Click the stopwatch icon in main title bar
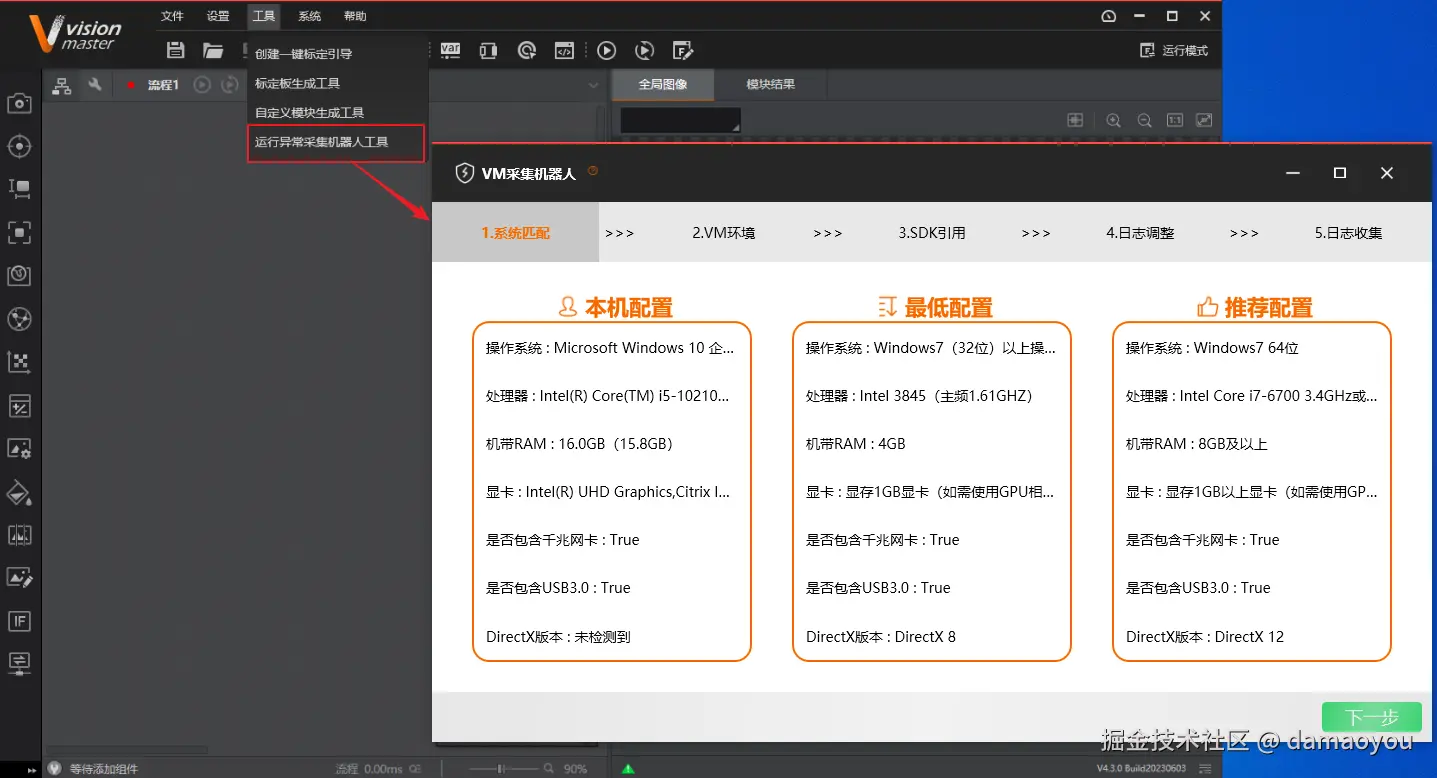1437x778 pixels. click(1108, 16)
